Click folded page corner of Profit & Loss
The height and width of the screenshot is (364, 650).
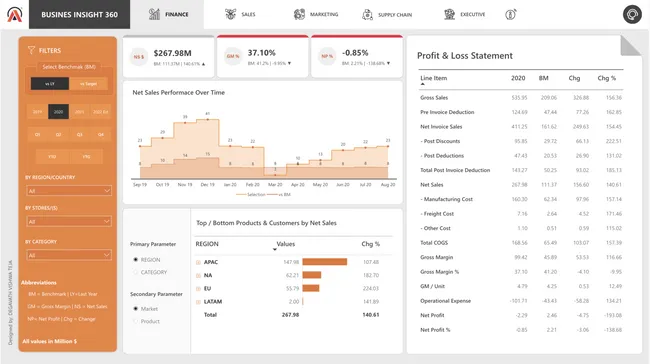(x=631, y=46)
